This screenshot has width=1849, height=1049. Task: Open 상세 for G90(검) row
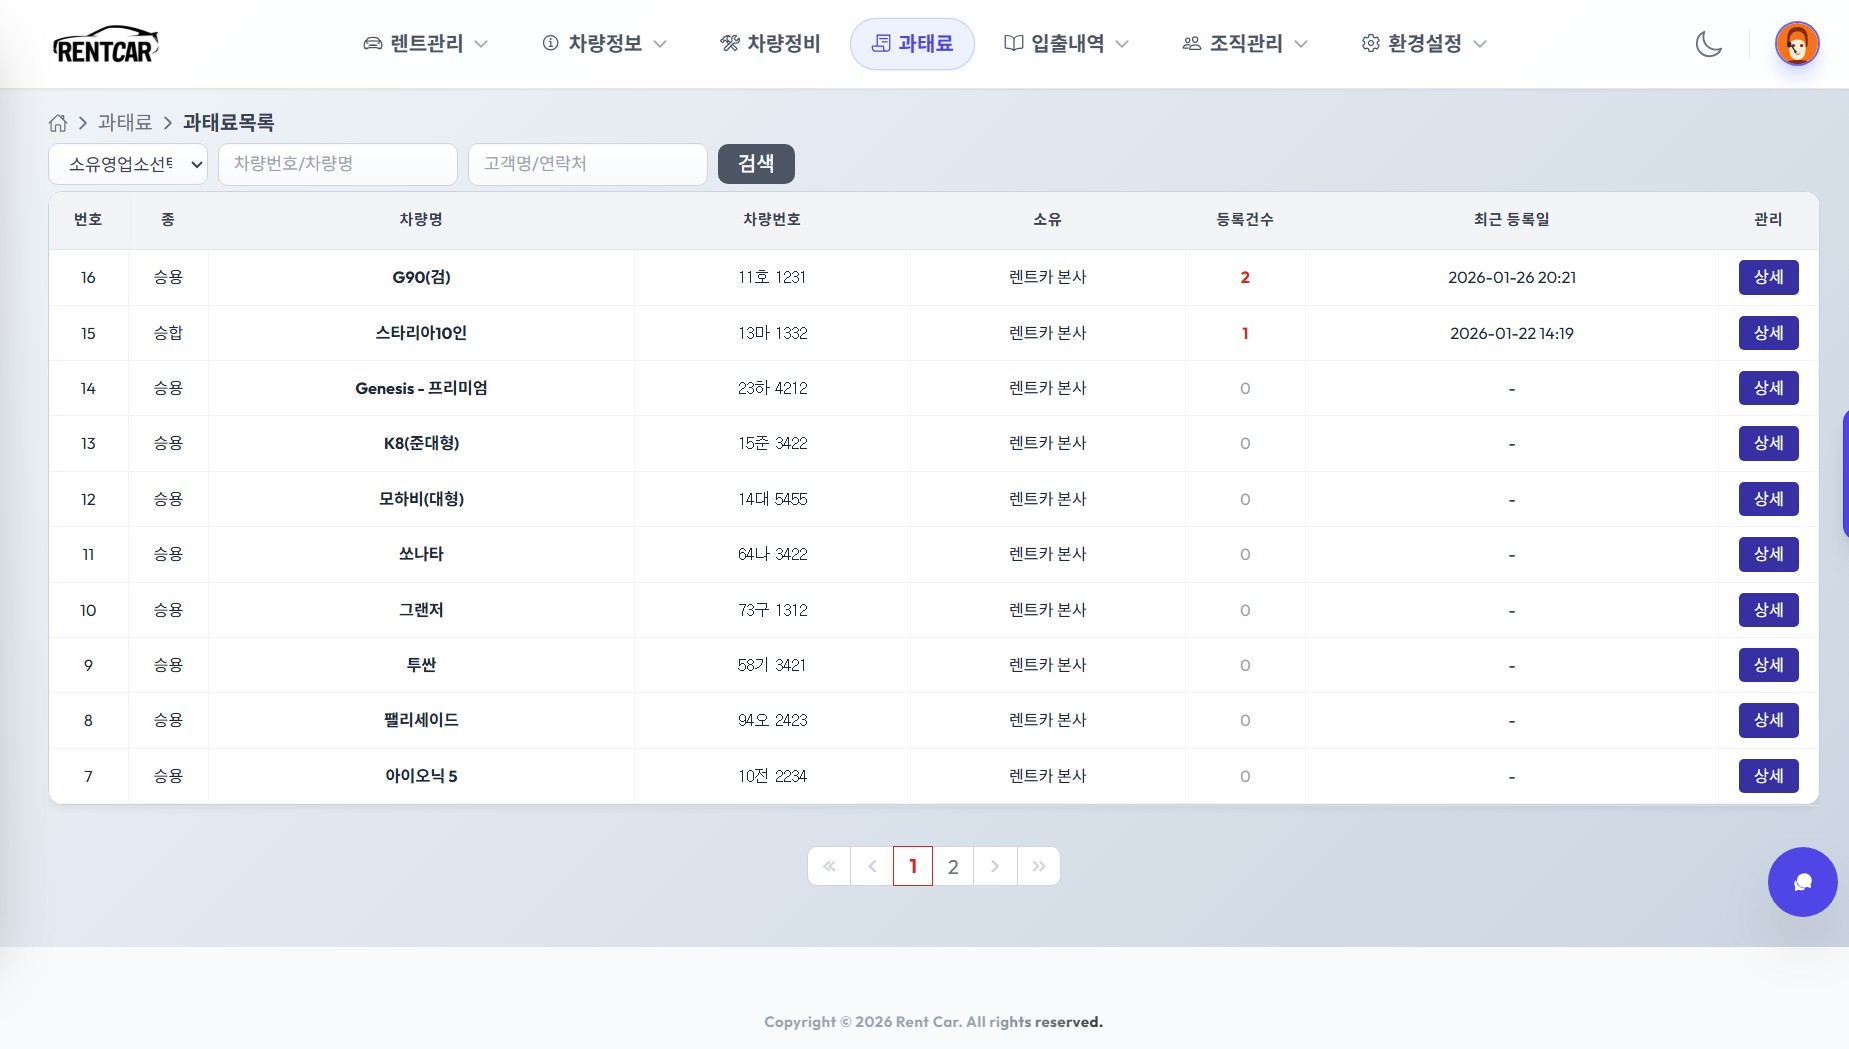coord(1768,277)
